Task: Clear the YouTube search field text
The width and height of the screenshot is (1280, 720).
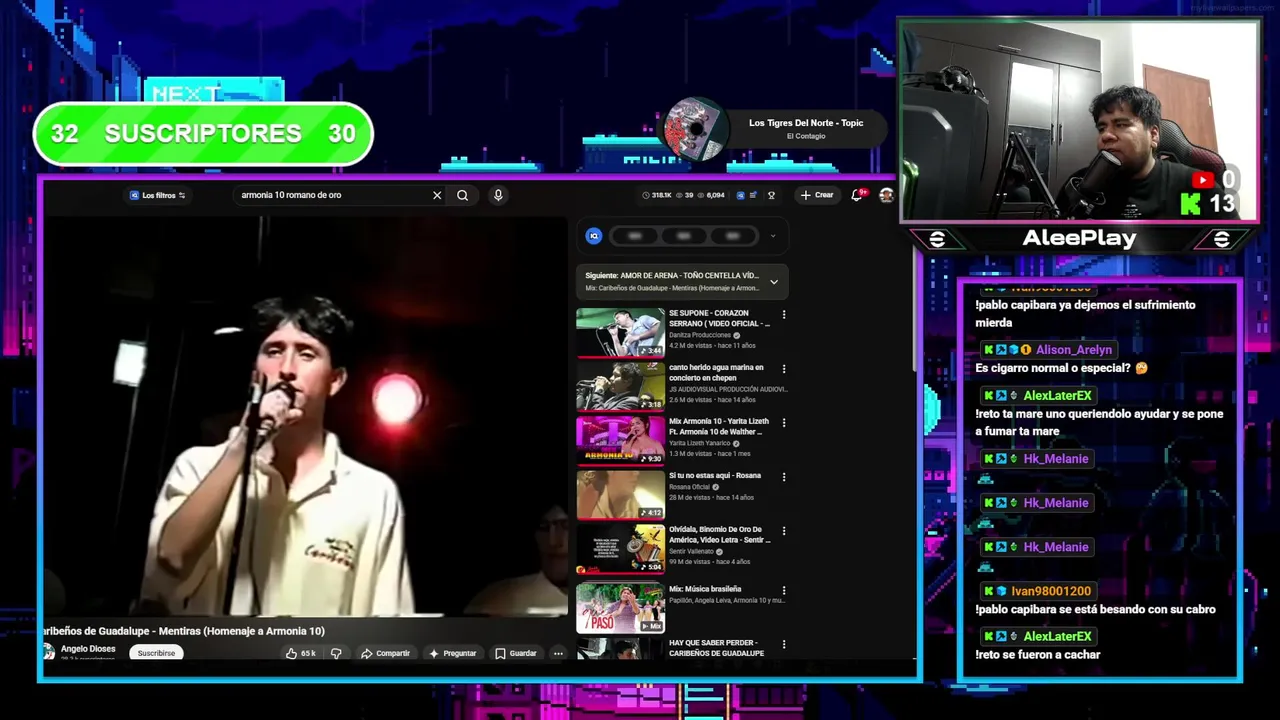Action: 437,195
